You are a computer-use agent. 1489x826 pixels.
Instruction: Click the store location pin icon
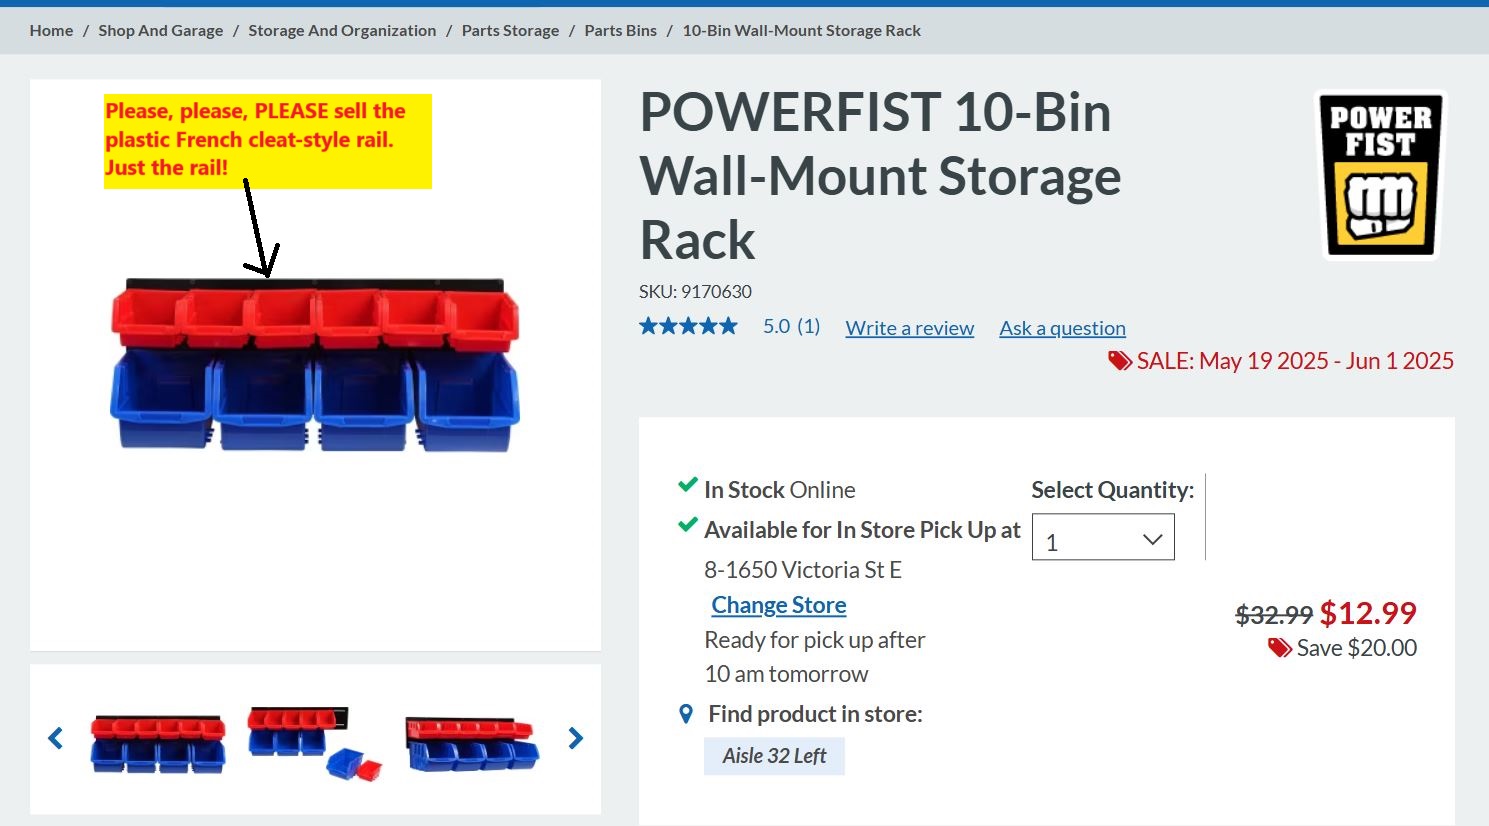point(686,714)
